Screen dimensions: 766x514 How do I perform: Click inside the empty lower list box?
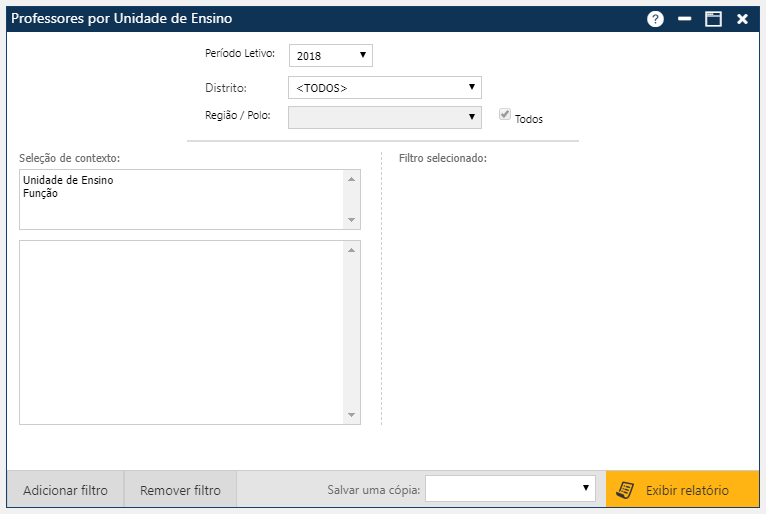coord(180,332)
